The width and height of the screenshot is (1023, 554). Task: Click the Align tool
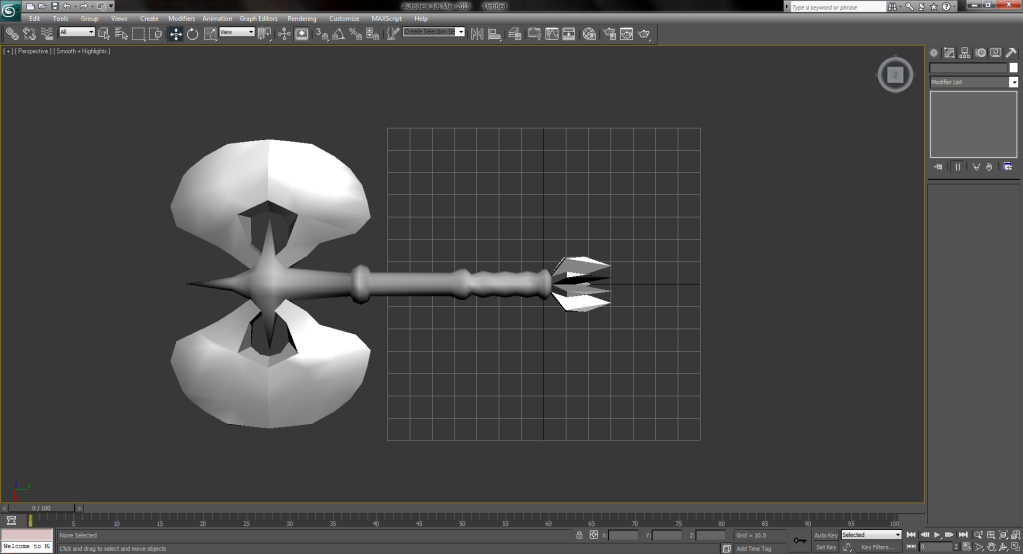click(495, 34)
